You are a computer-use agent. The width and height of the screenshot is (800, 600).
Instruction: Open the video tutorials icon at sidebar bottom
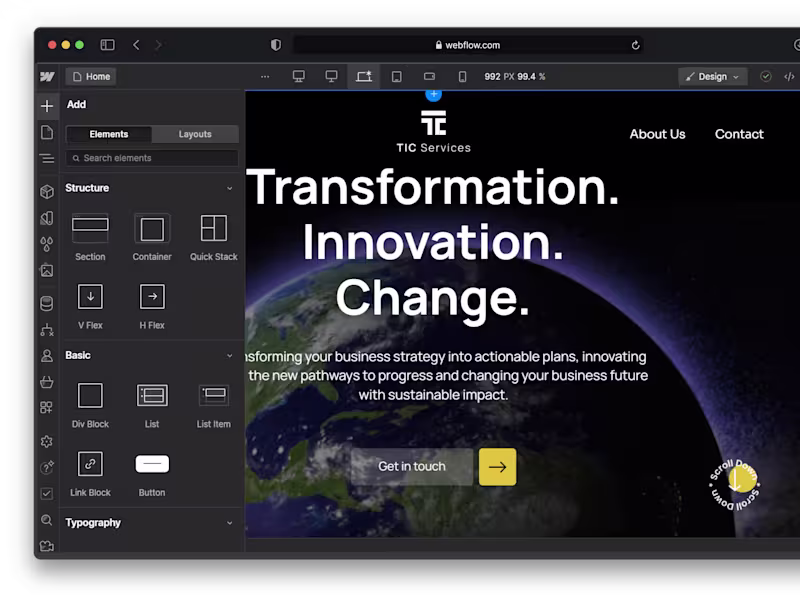click(47, 546)
